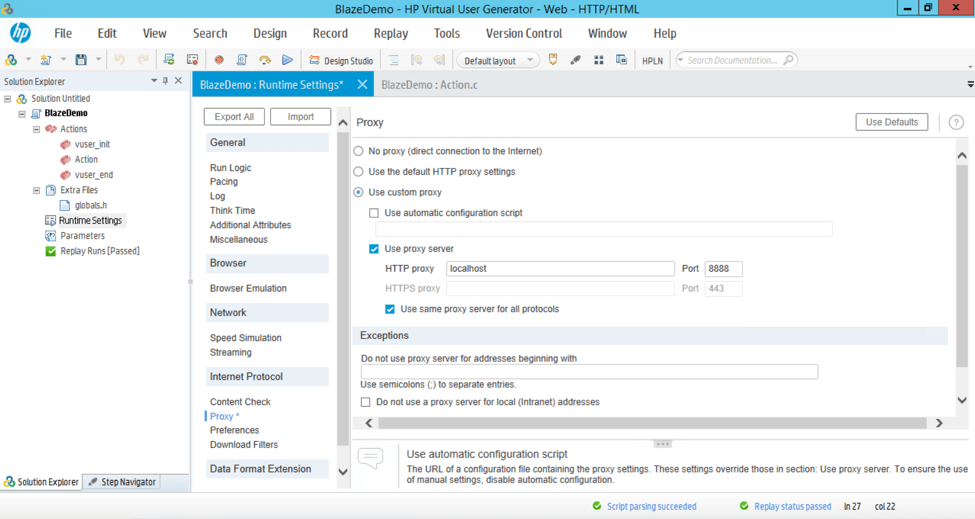
Task: Switch to Step Navigator tab
Action: click(x=122, y=482)
